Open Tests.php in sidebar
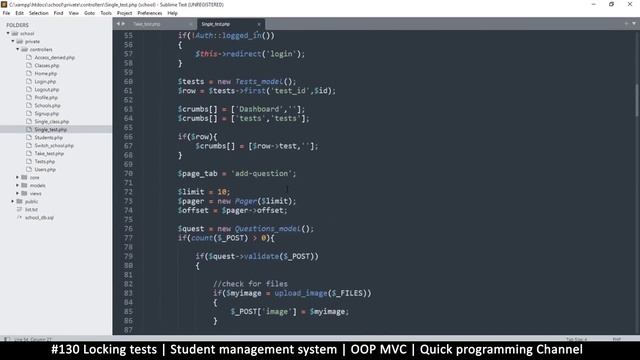 click(x=44, y=161)
